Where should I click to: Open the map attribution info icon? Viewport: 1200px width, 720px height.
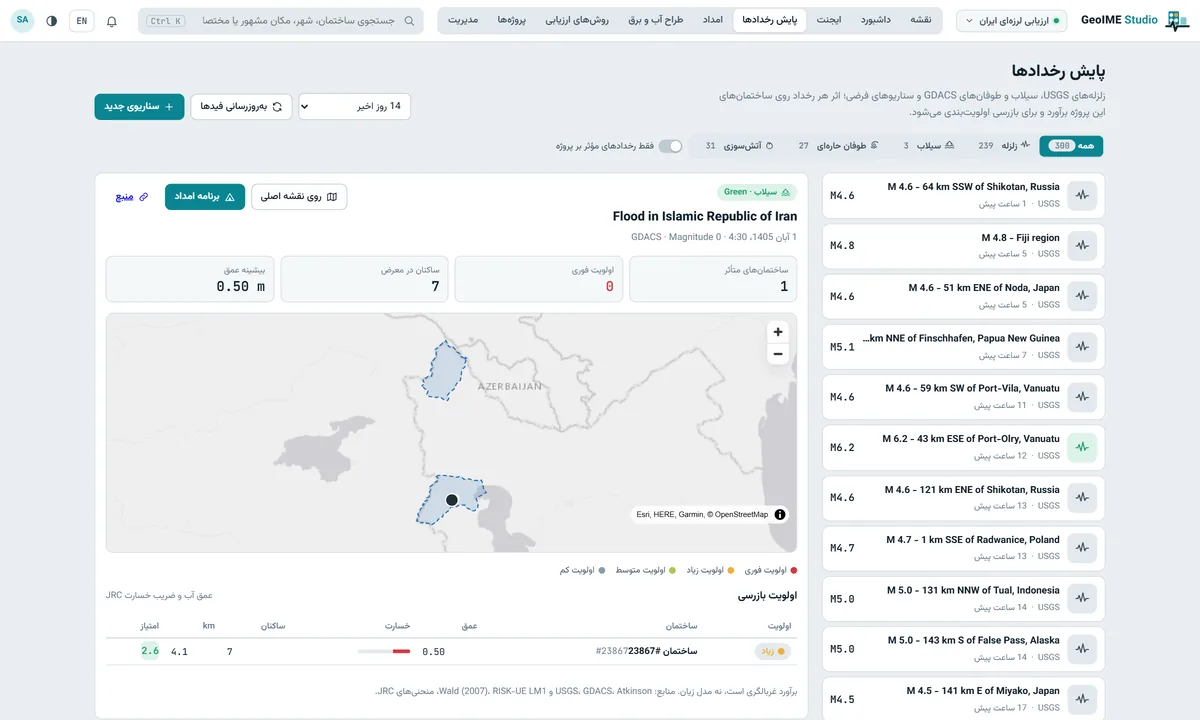coord(780,514)
